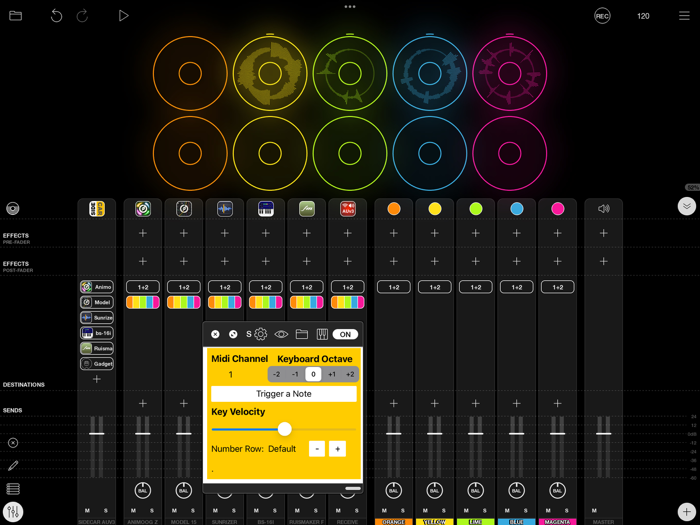Select the blue color group channel dot
The height and width of the screenshot is (525, 700).
point(517,208)
